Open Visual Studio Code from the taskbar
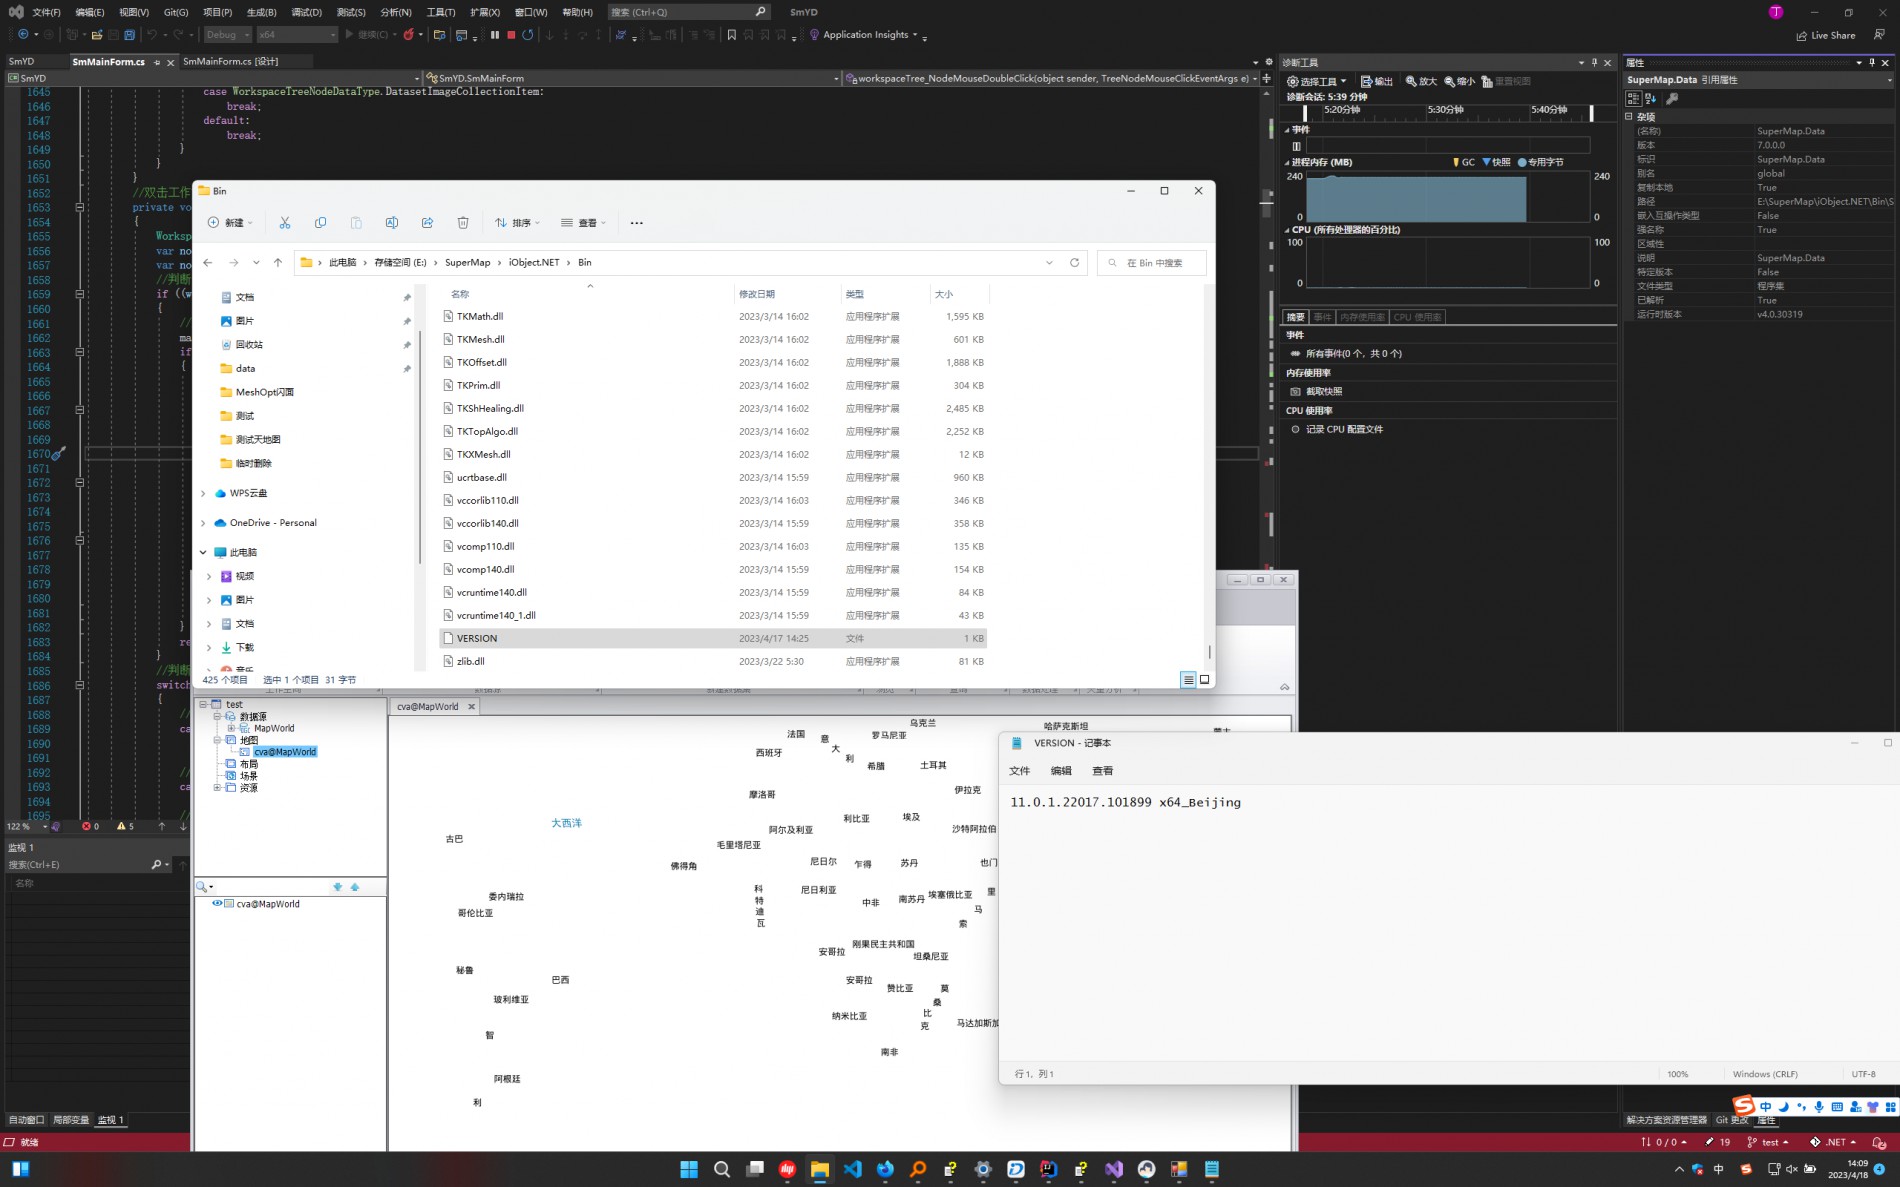The width and height of the screenshot is (1900, 1187). 852,1169
